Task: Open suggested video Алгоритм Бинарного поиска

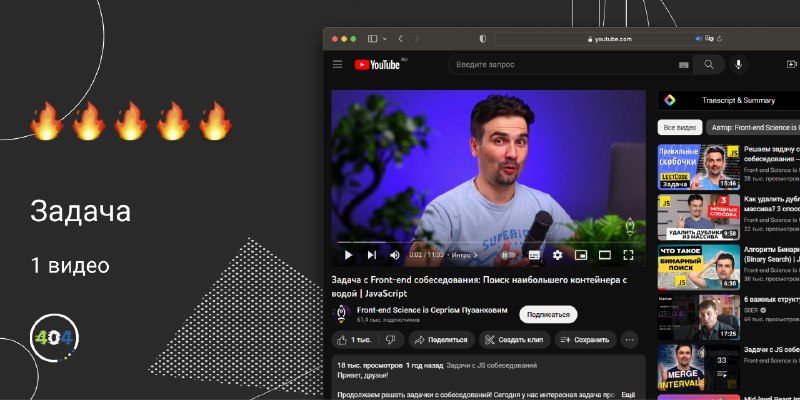Action: [771, 254]
